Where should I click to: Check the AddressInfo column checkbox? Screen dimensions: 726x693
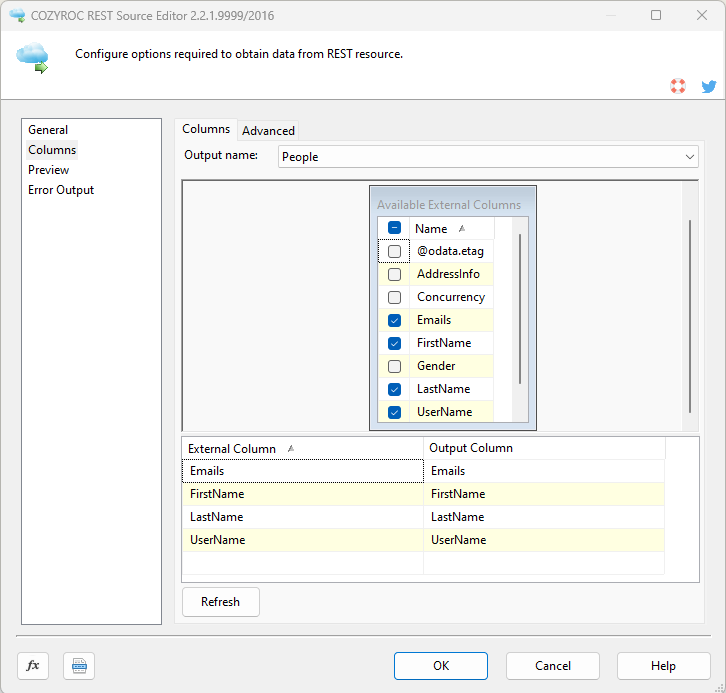click(x=394, y=275)
